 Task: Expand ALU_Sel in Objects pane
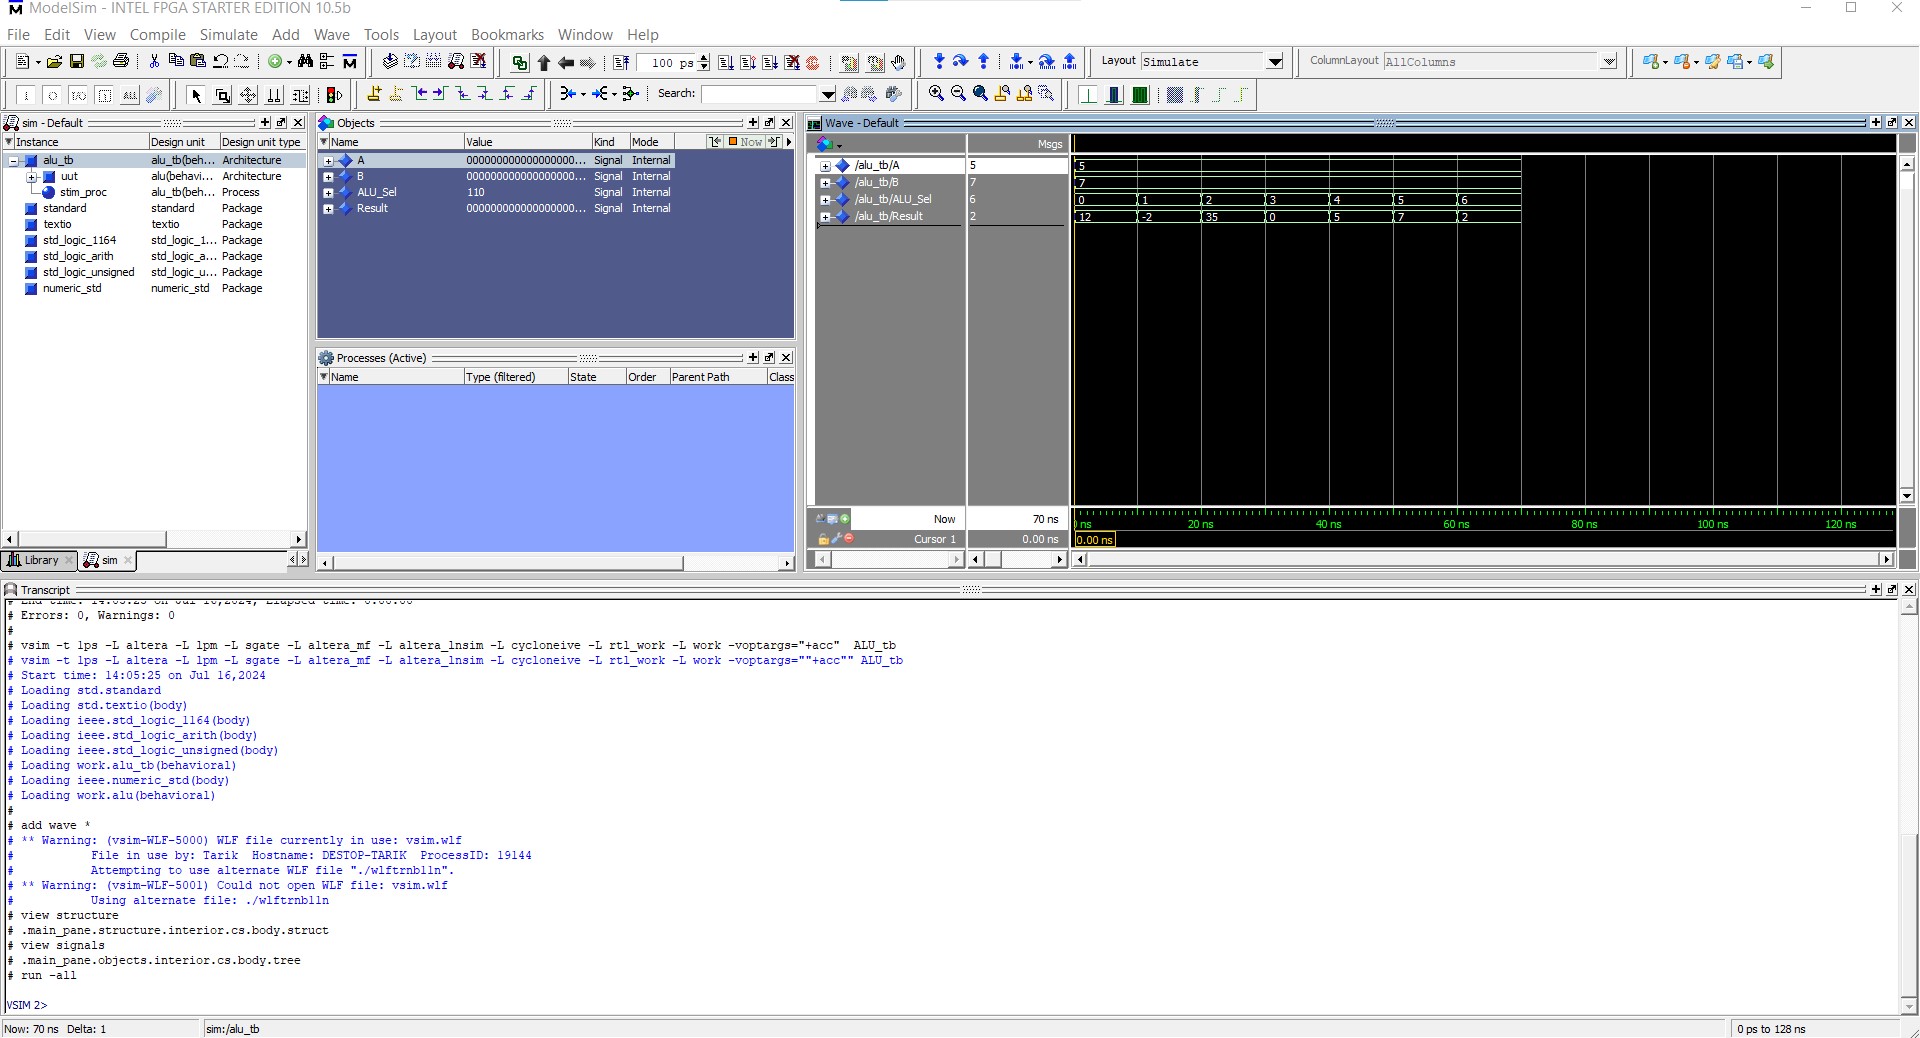pyautogui.click(x=328, y=193)
